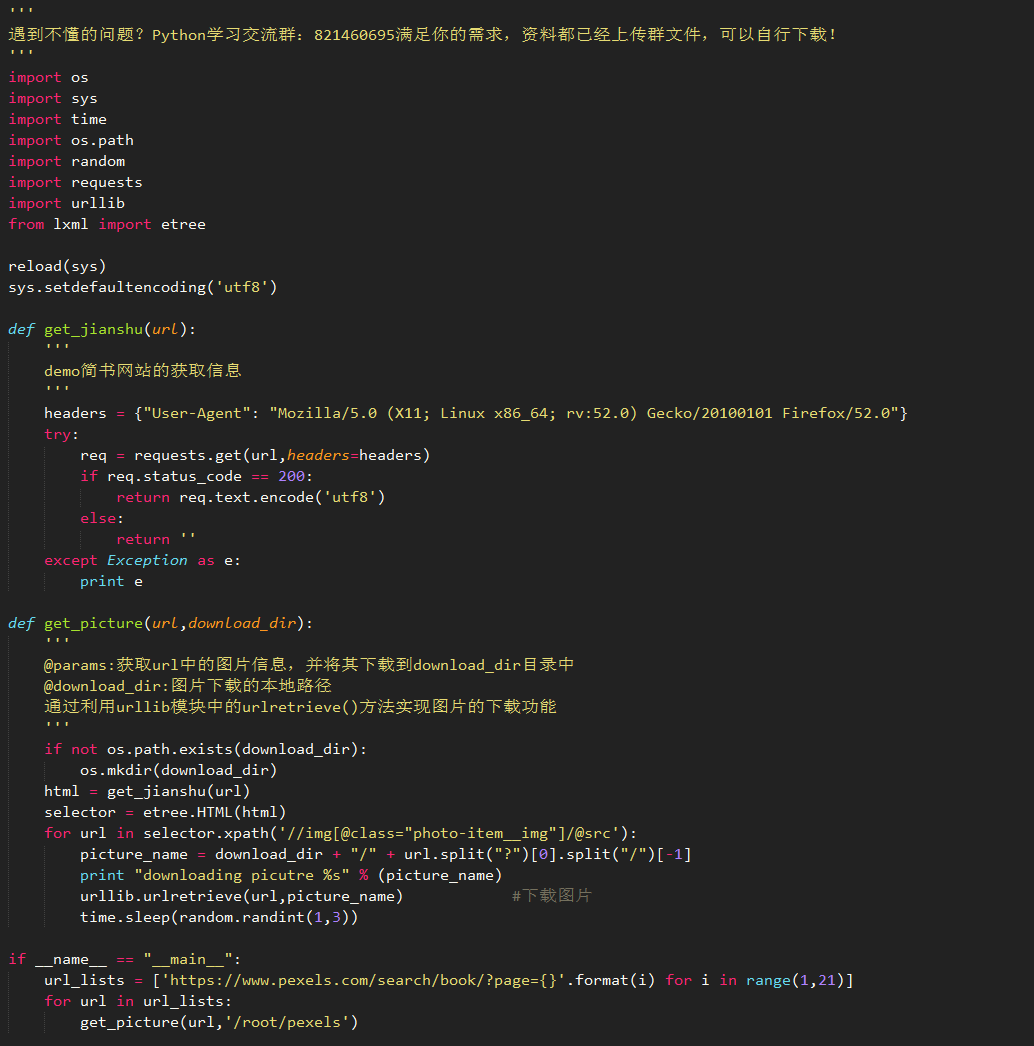Click the '@download_dir:图片下载的本地路径' docstring line
The width and height of the screenshot is (1034, 1046).
tap(187, 686)
